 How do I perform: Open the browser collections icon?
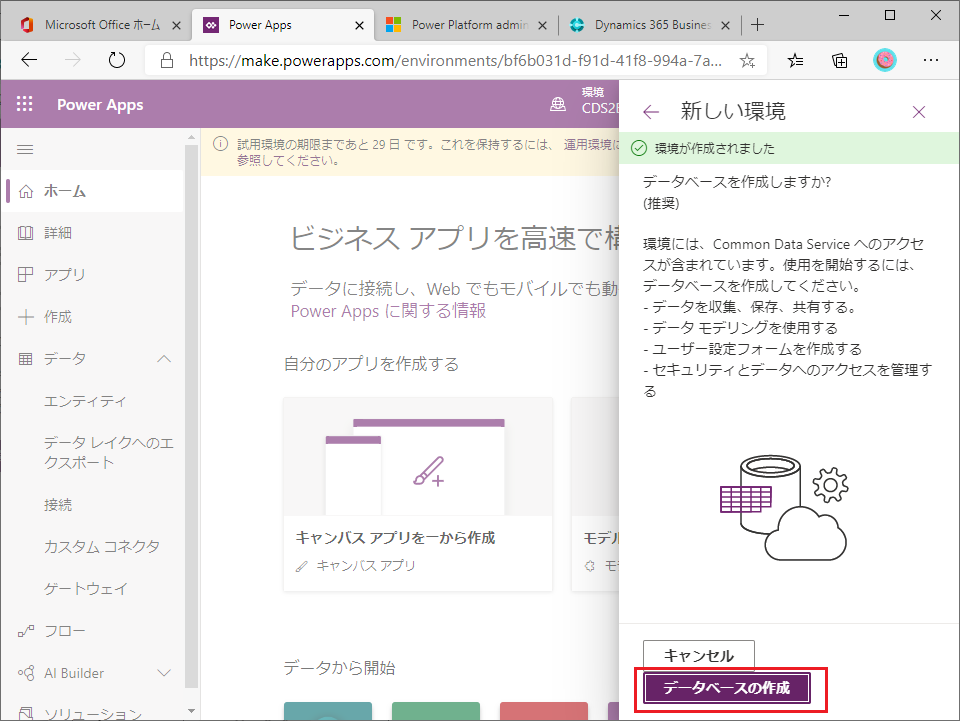click(x=840, y=61)
